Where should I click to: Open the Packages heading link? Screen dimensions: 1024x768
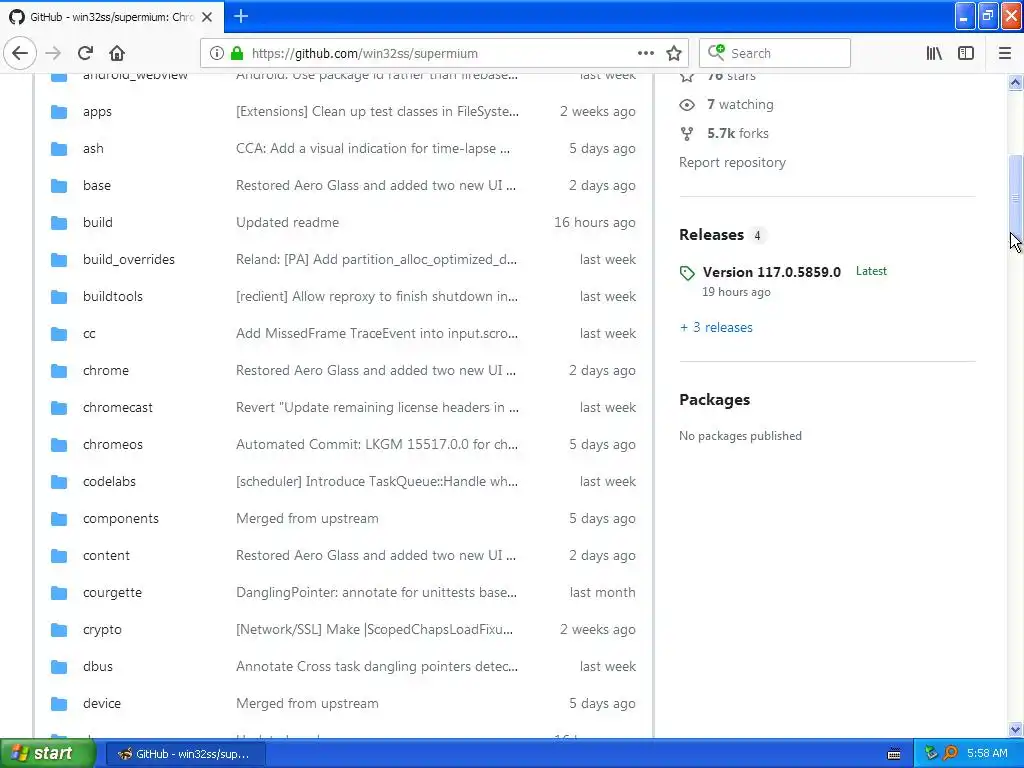point(714,400)
